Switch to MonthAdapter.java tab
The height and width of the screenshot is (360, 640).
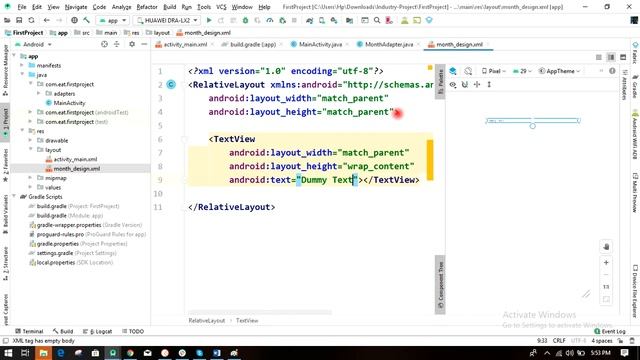[x=389, y=44]
